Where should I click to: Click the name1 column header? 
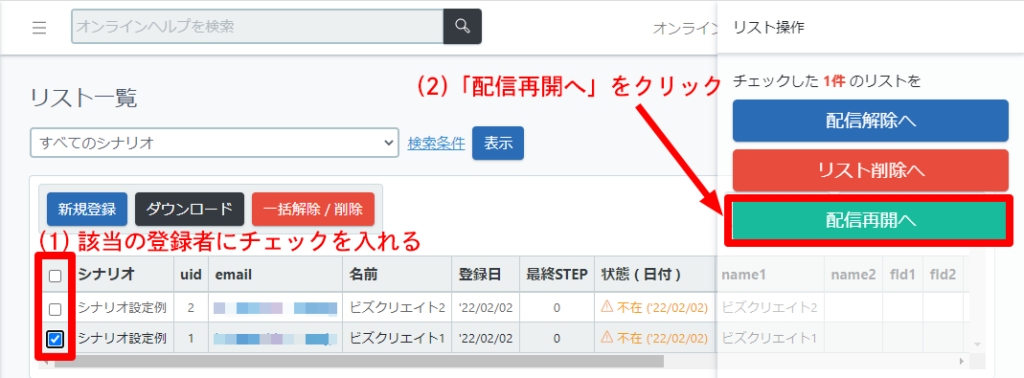tap(743, 275)
